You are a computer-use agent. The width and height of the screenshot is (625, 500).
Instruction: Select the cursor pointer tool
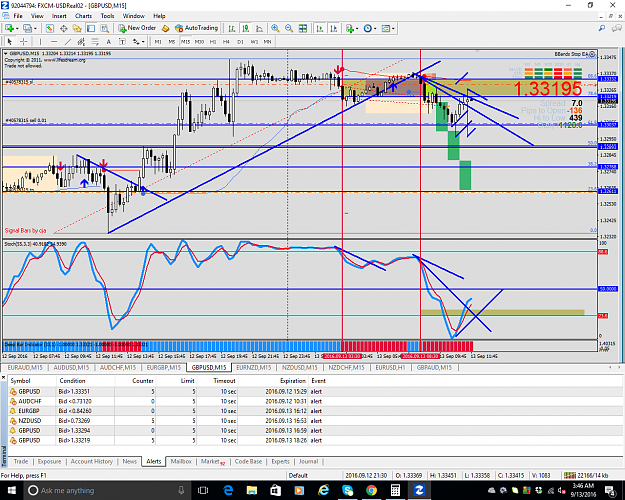point(10,41)
